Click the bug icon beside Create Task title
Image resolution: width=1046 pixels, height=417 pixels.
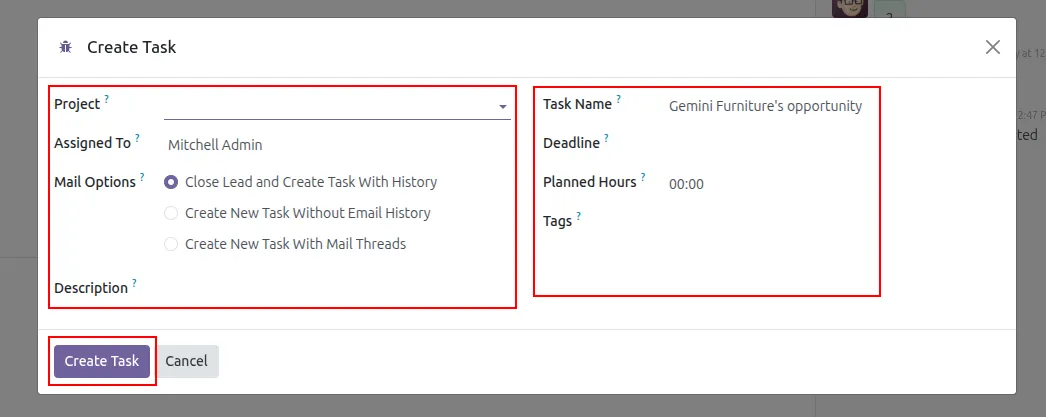coord(66,47)
